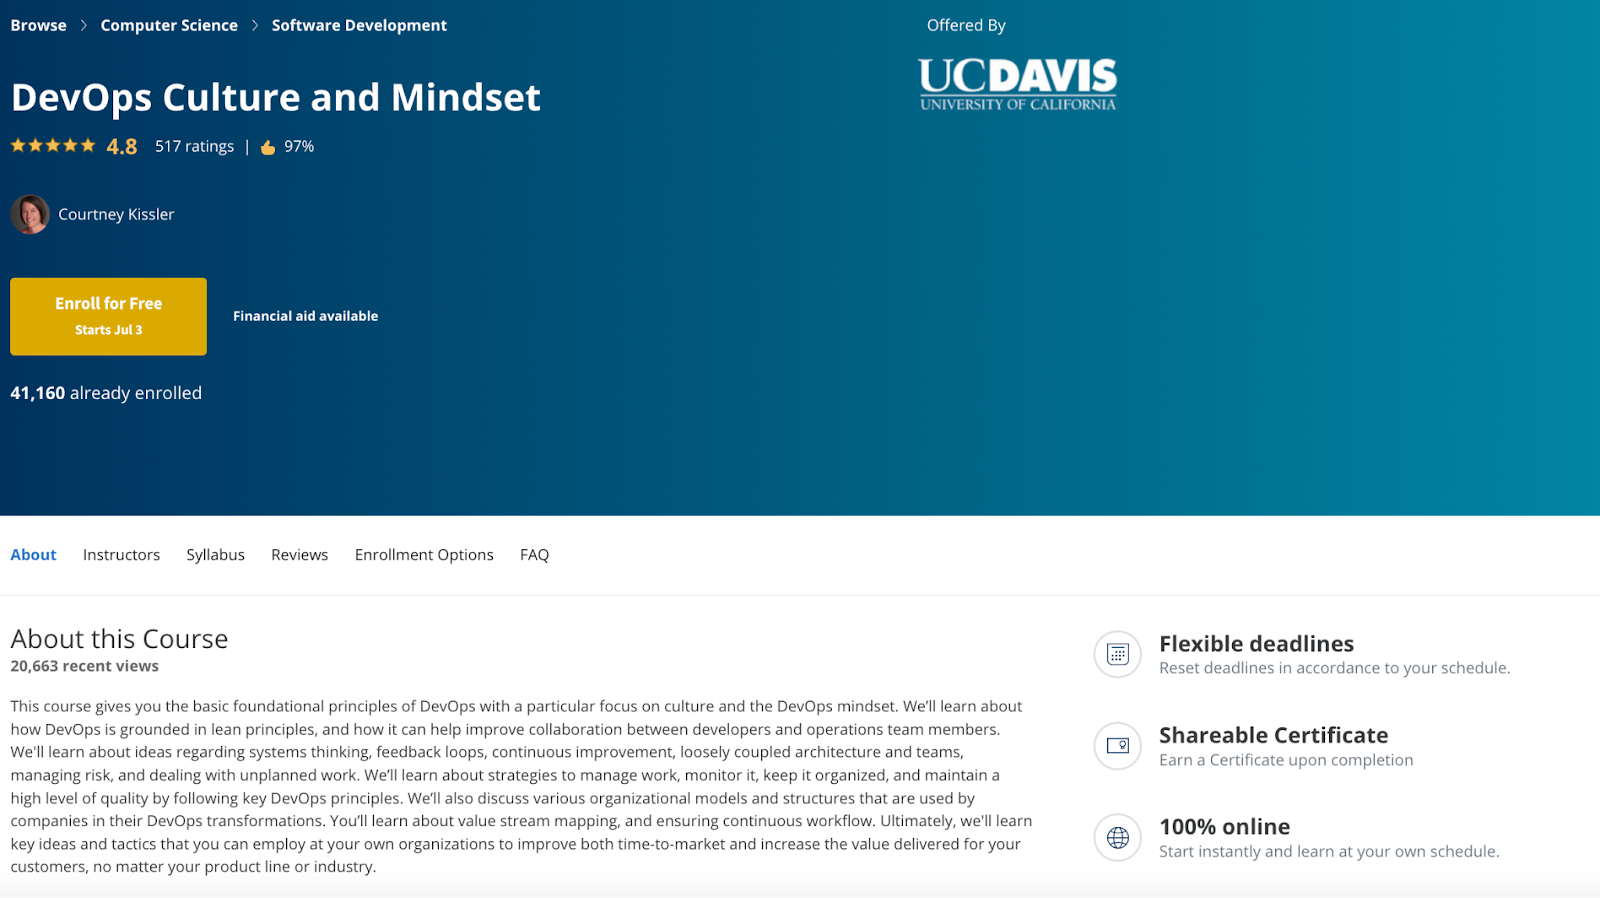Click the Flexible deadlines calendar icon
1600x898 pixels.
click(x=1117, y=654)
